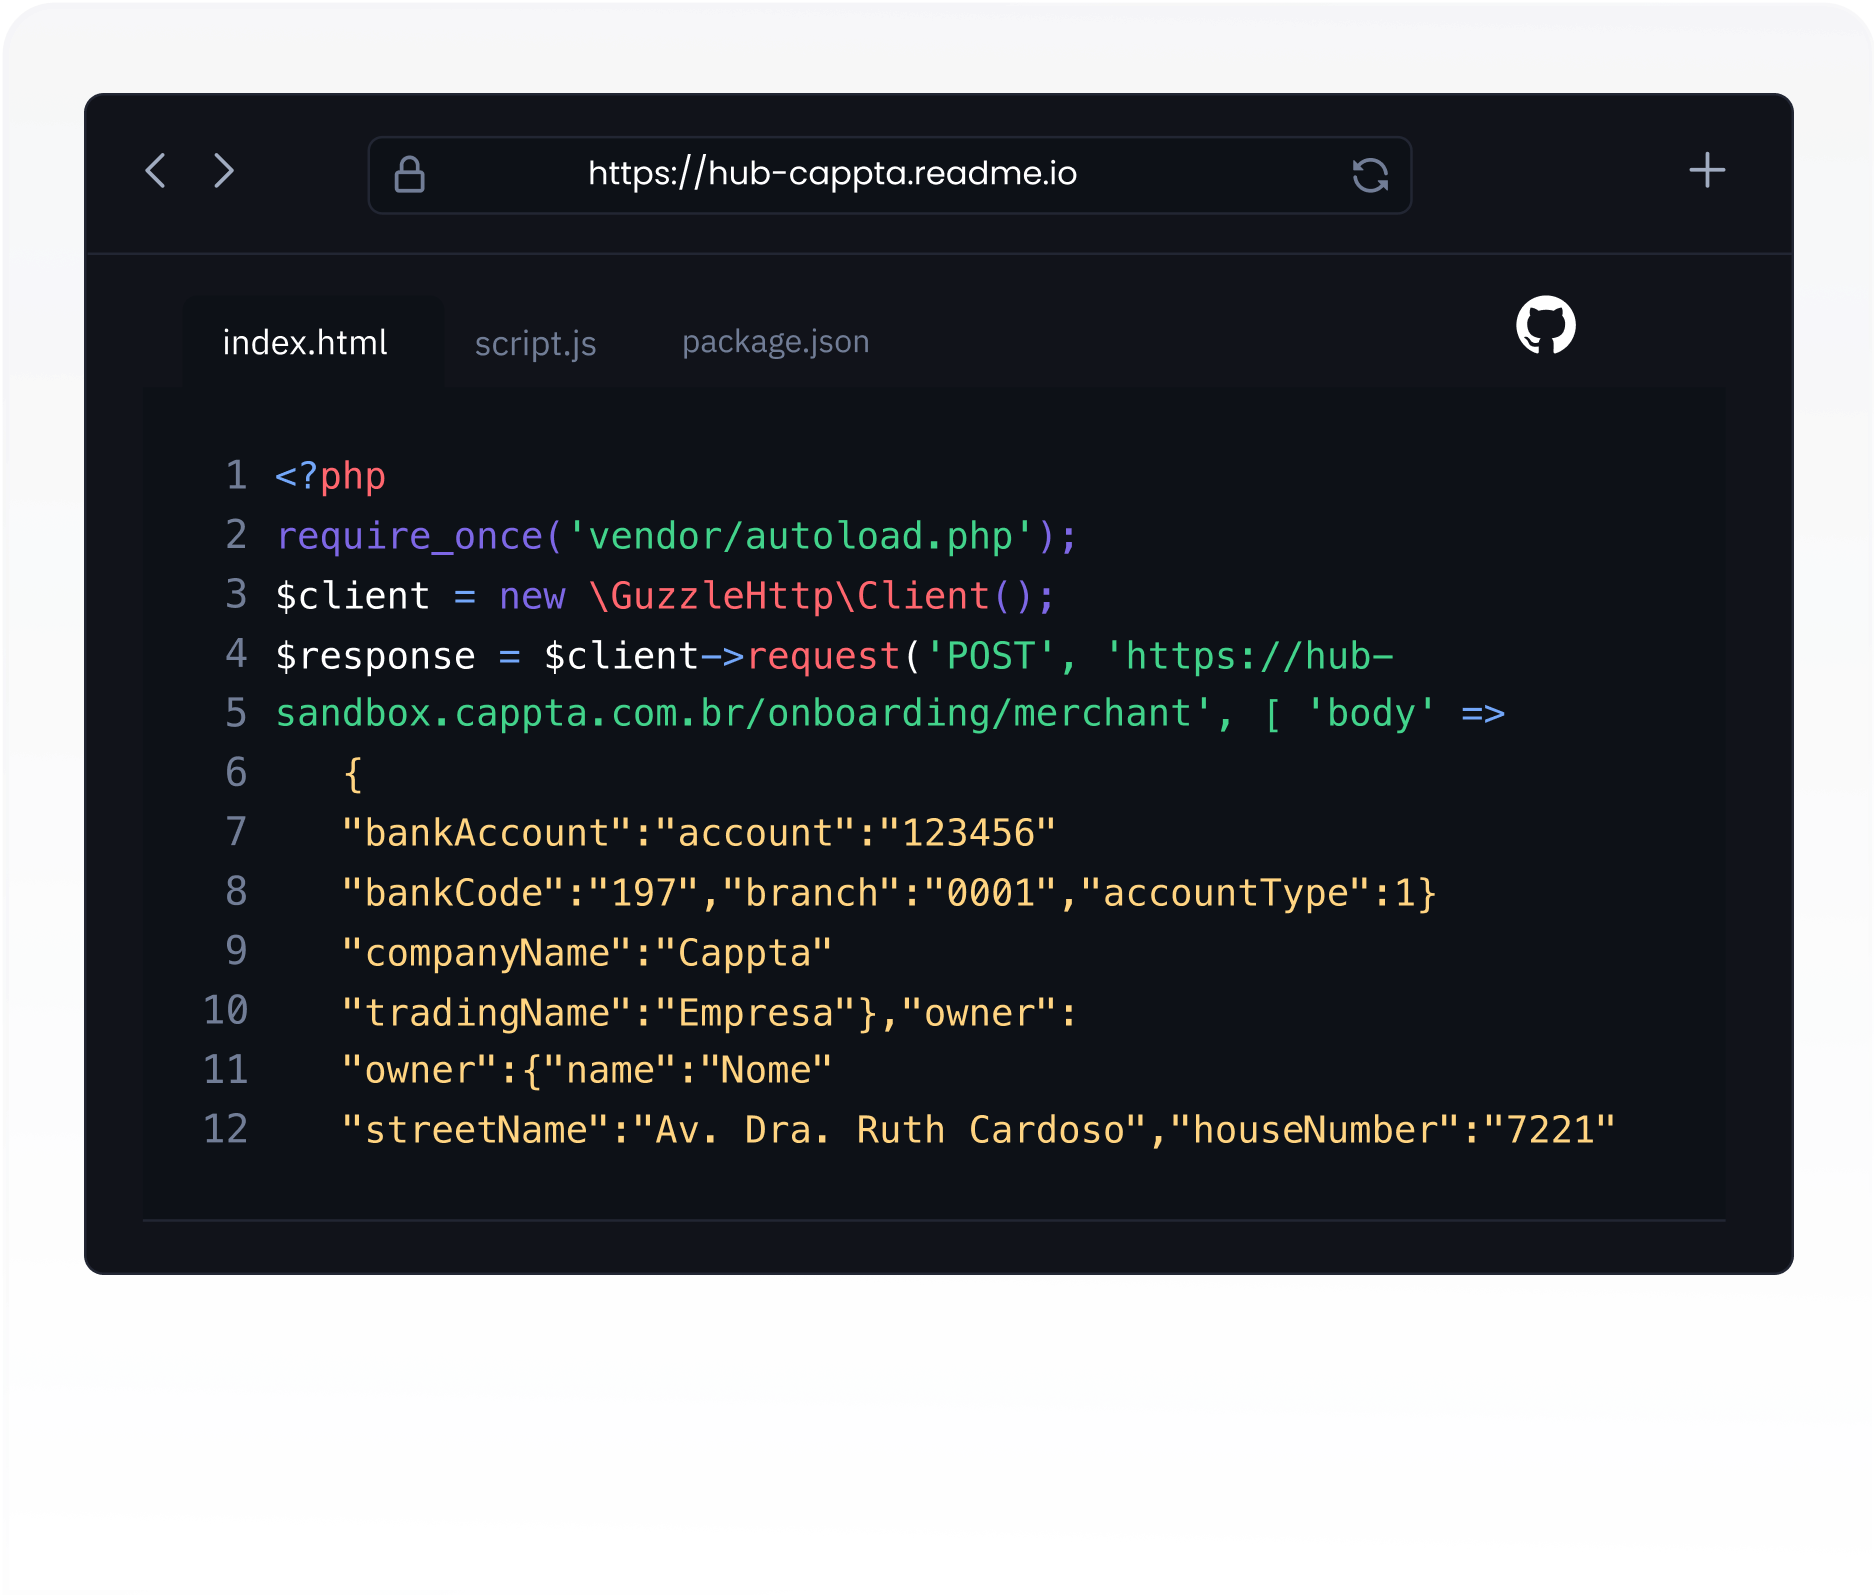
Task: Click the 'POST' string on line 4
Action: click(x=990, y=657)
